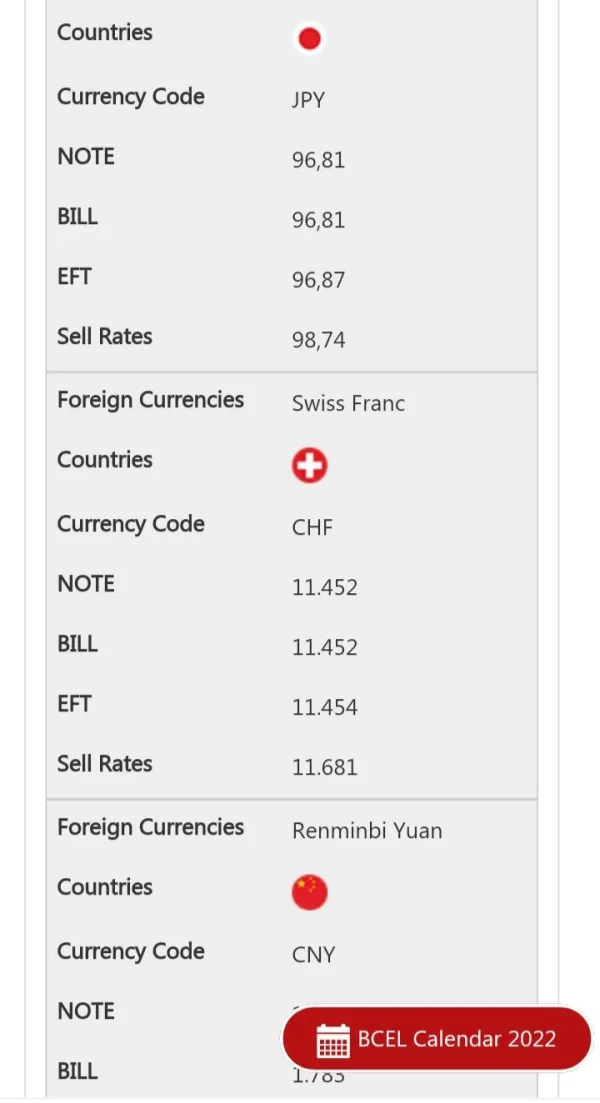Click the CHF EFT rate 11.454
The image size is (600, 1103).
point(324,707)
